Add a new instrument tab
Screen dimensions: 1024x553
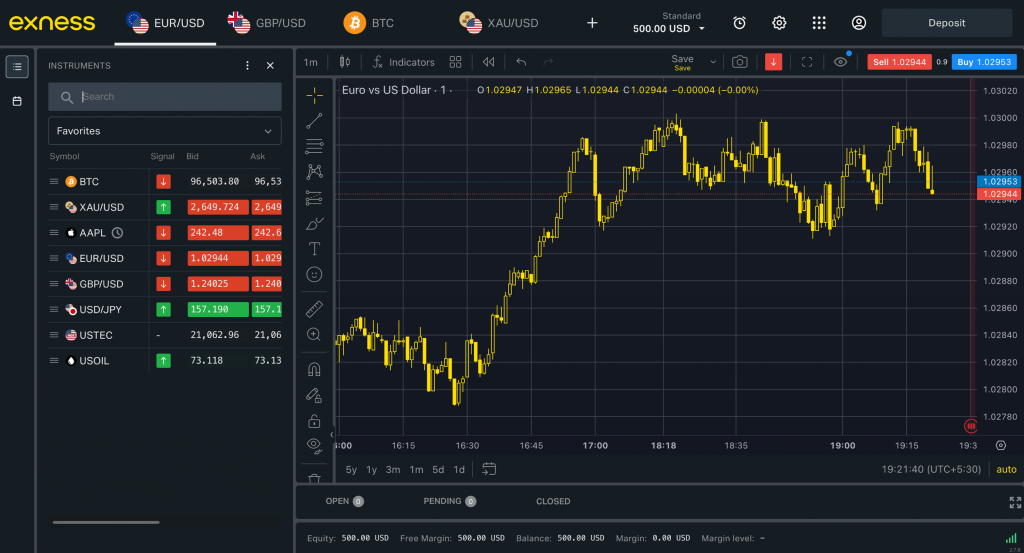592,23
